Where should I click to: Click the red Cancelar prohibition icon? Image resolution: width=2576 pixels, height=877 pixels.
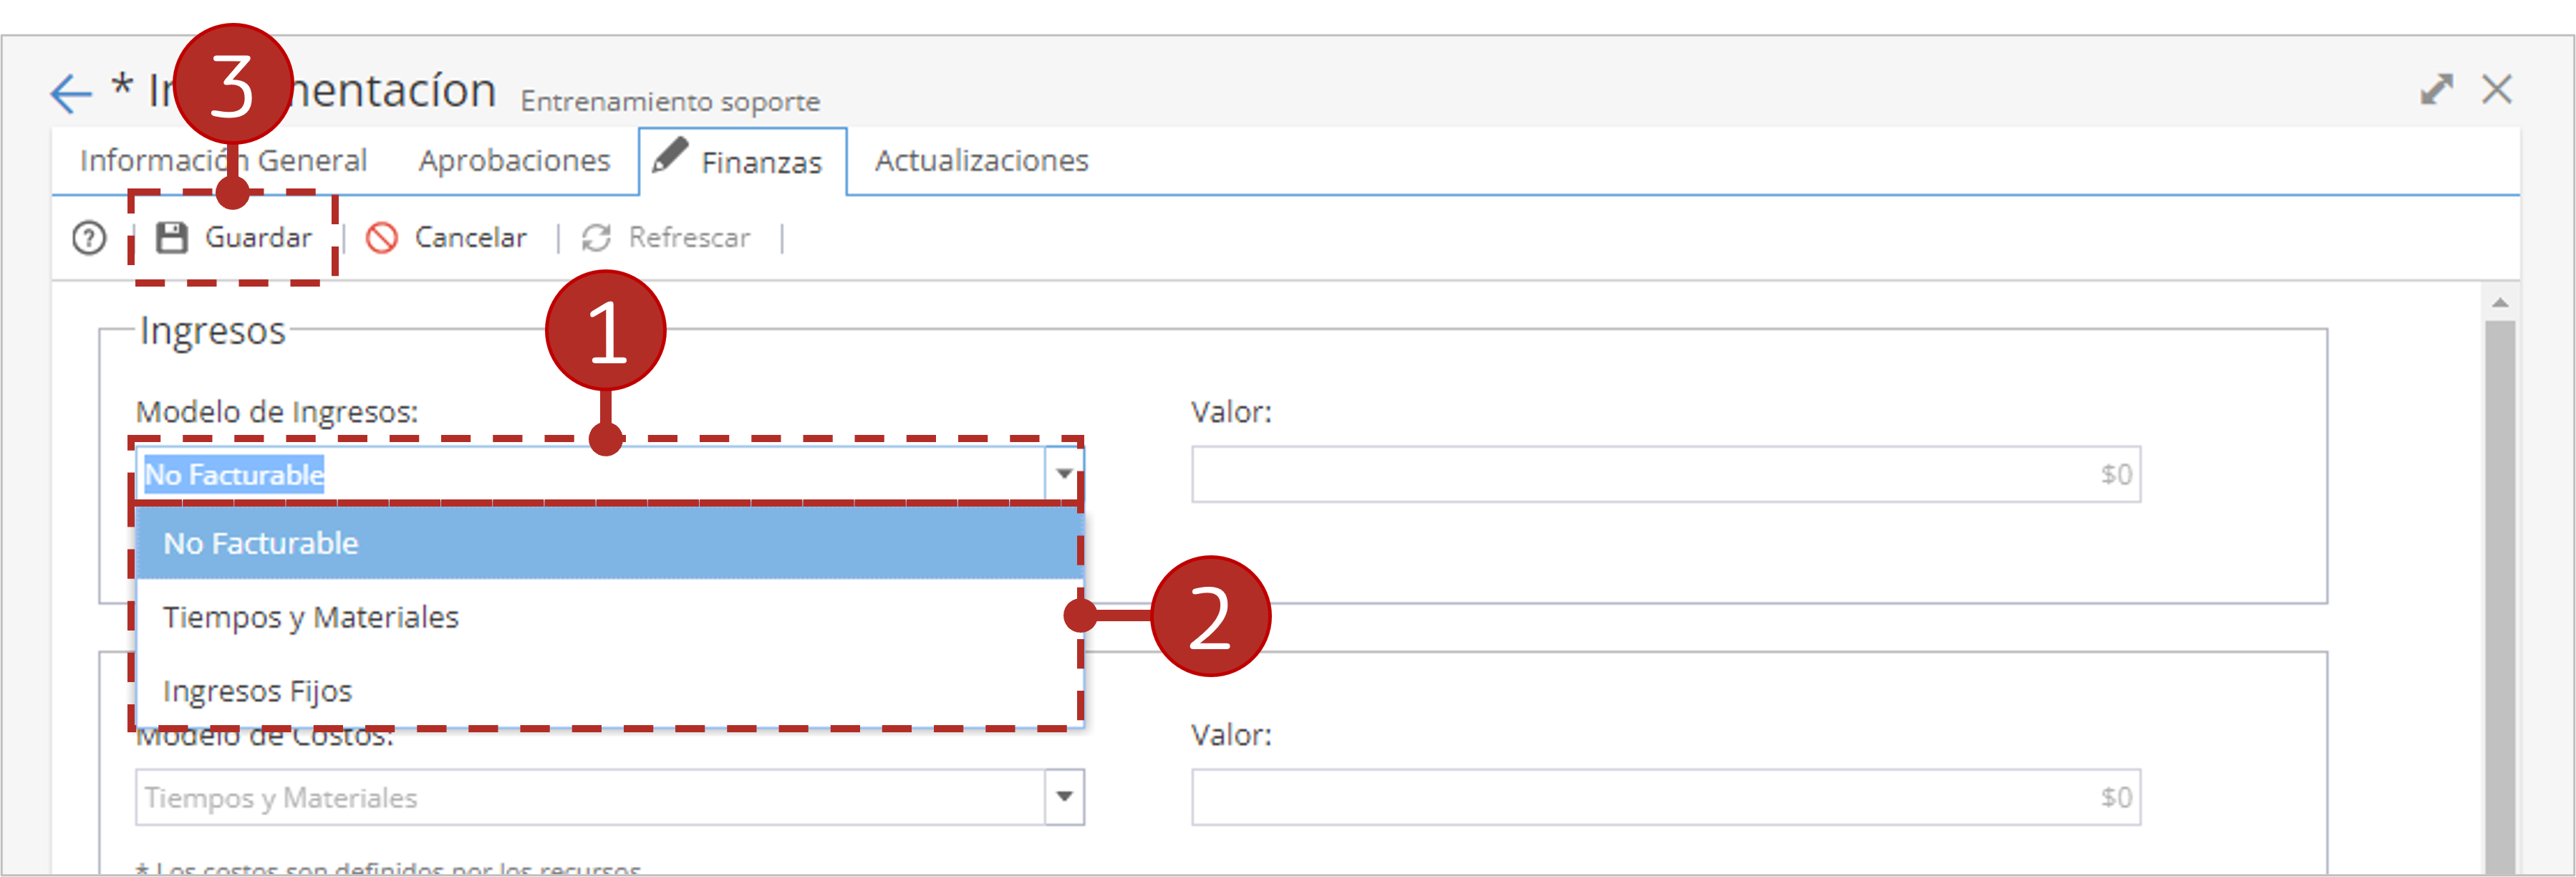382,238
